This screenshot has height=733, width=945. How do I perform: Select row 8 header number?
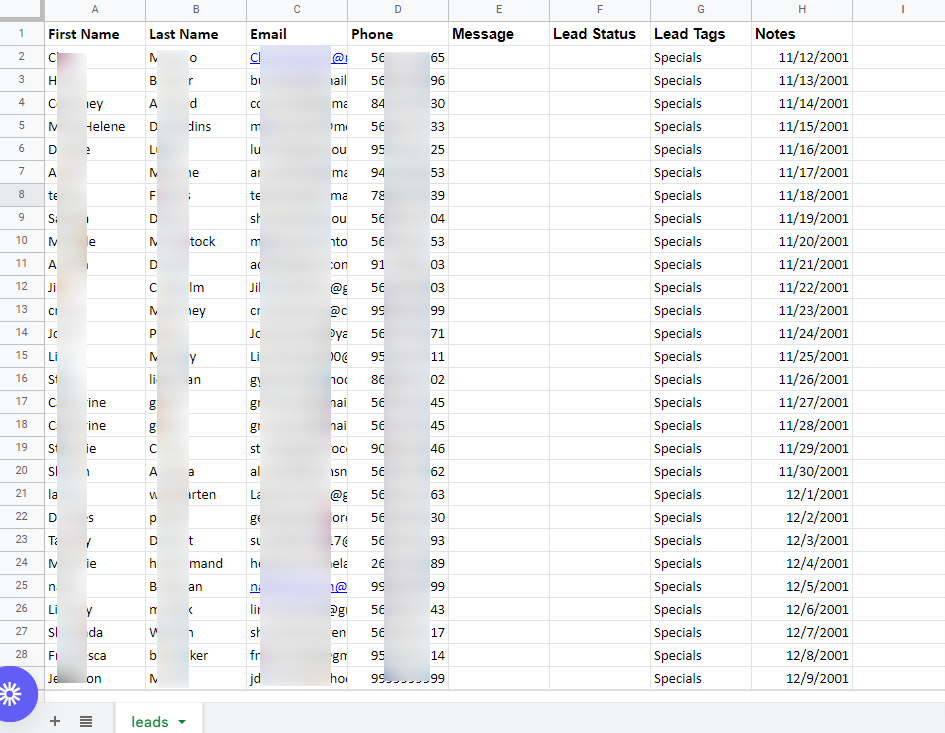(x=22, y=195)
